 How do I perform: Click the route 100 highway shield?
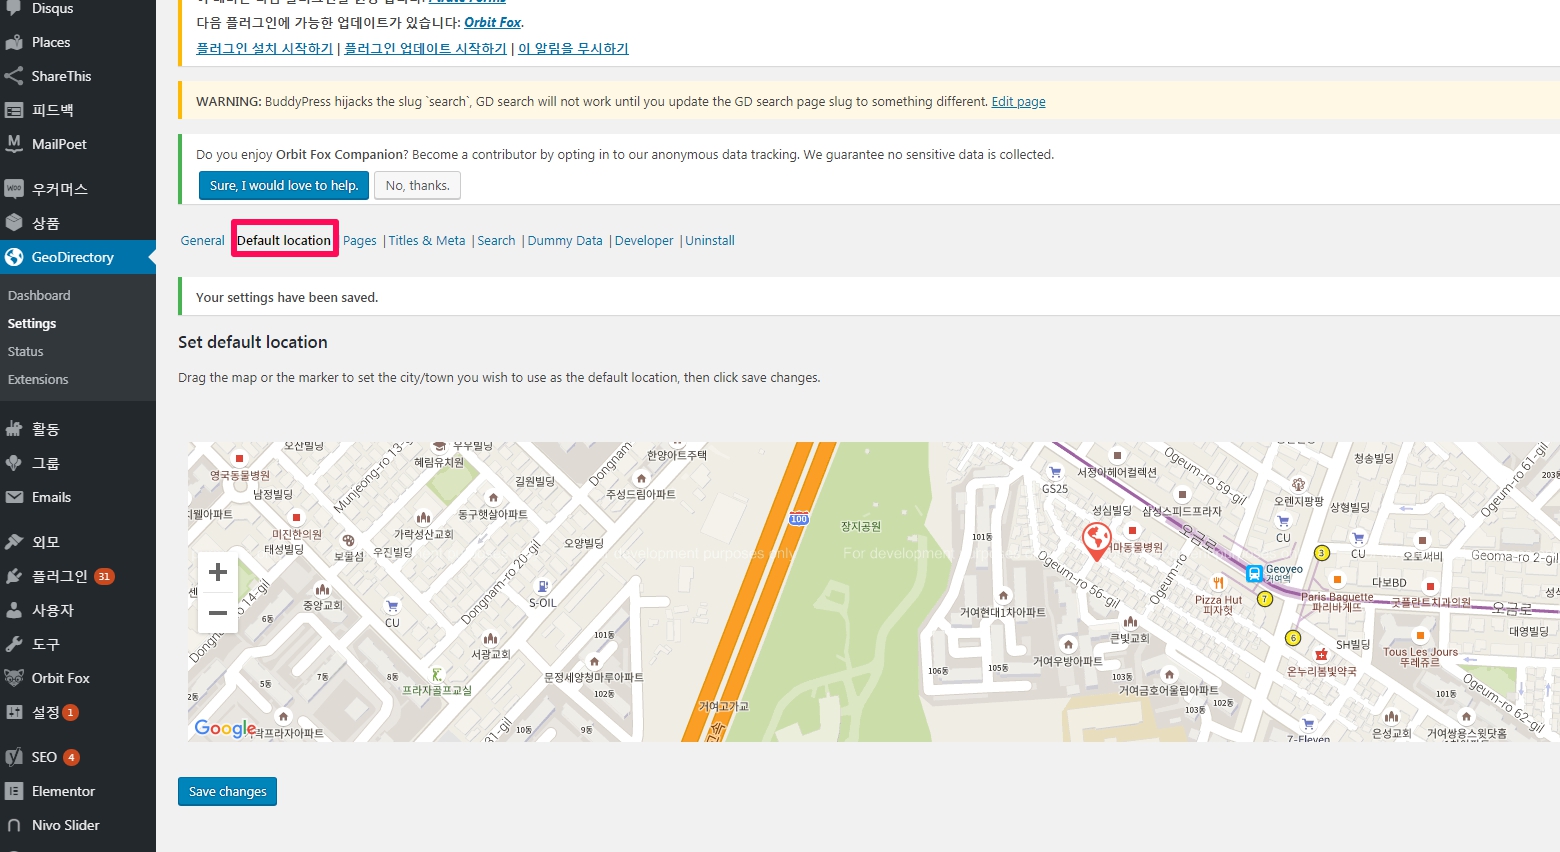799,518
